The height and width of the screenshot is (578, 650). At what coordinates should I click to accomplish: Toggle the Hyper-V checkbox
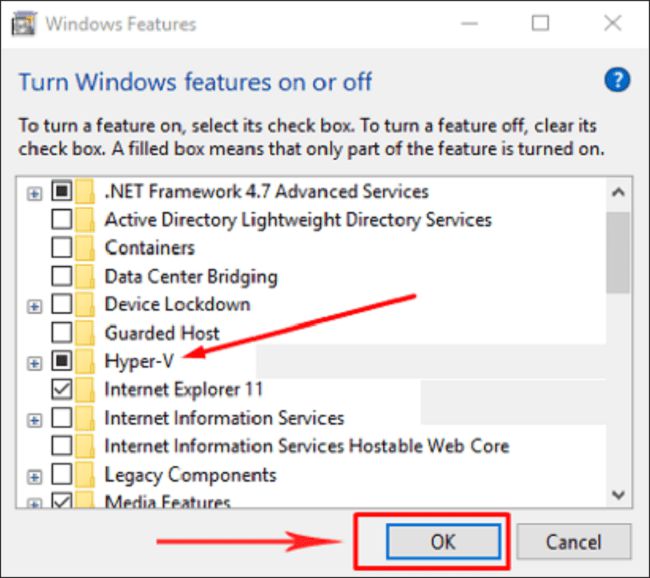pos(62,361)
